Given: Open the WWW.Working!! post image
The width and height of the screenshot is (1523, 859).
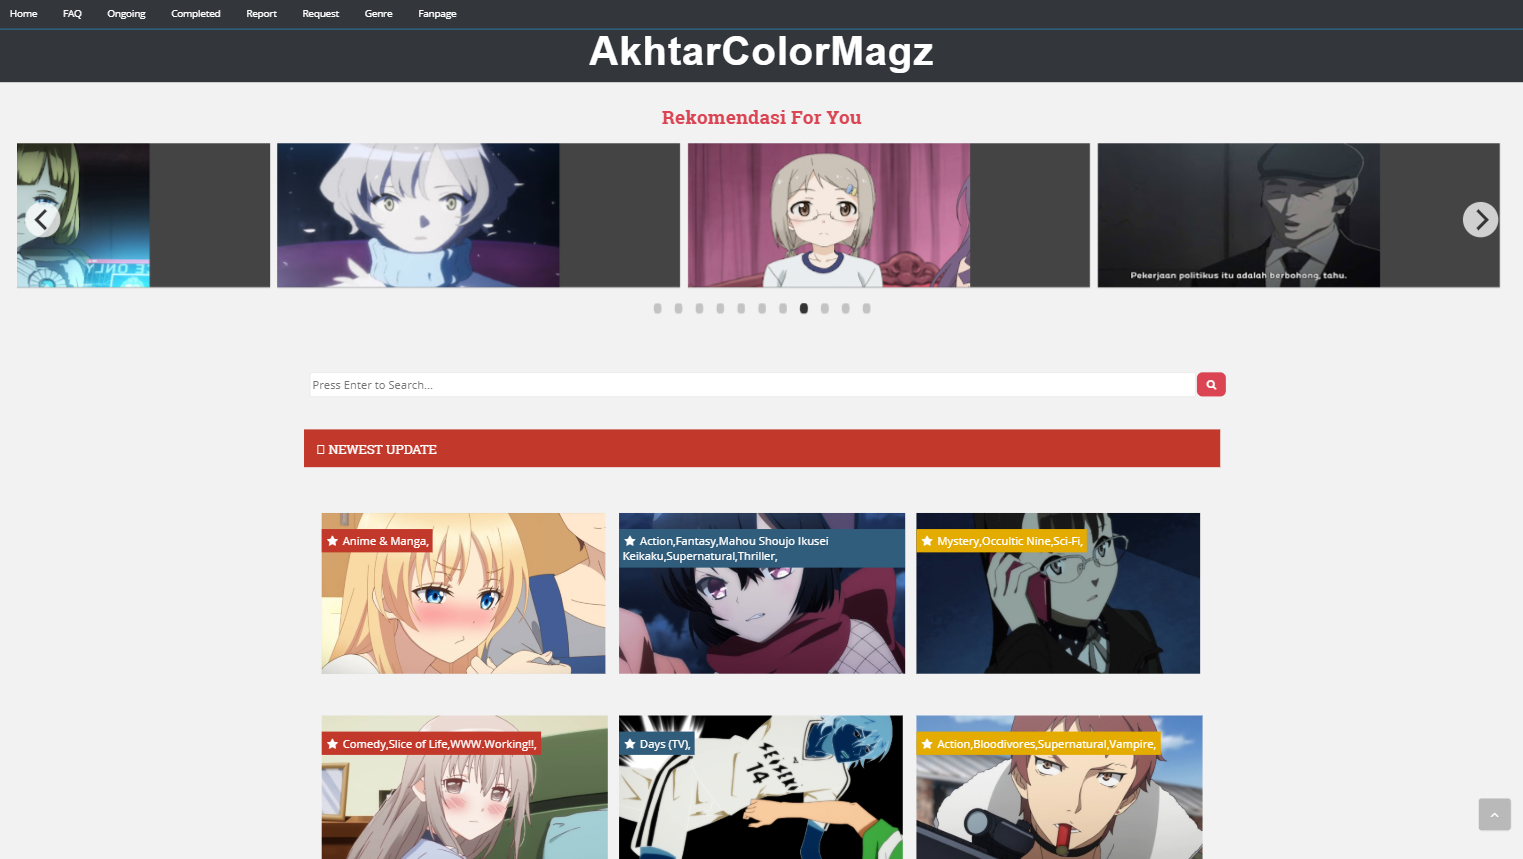Looking at the screenshot, I should coord(464,787).
